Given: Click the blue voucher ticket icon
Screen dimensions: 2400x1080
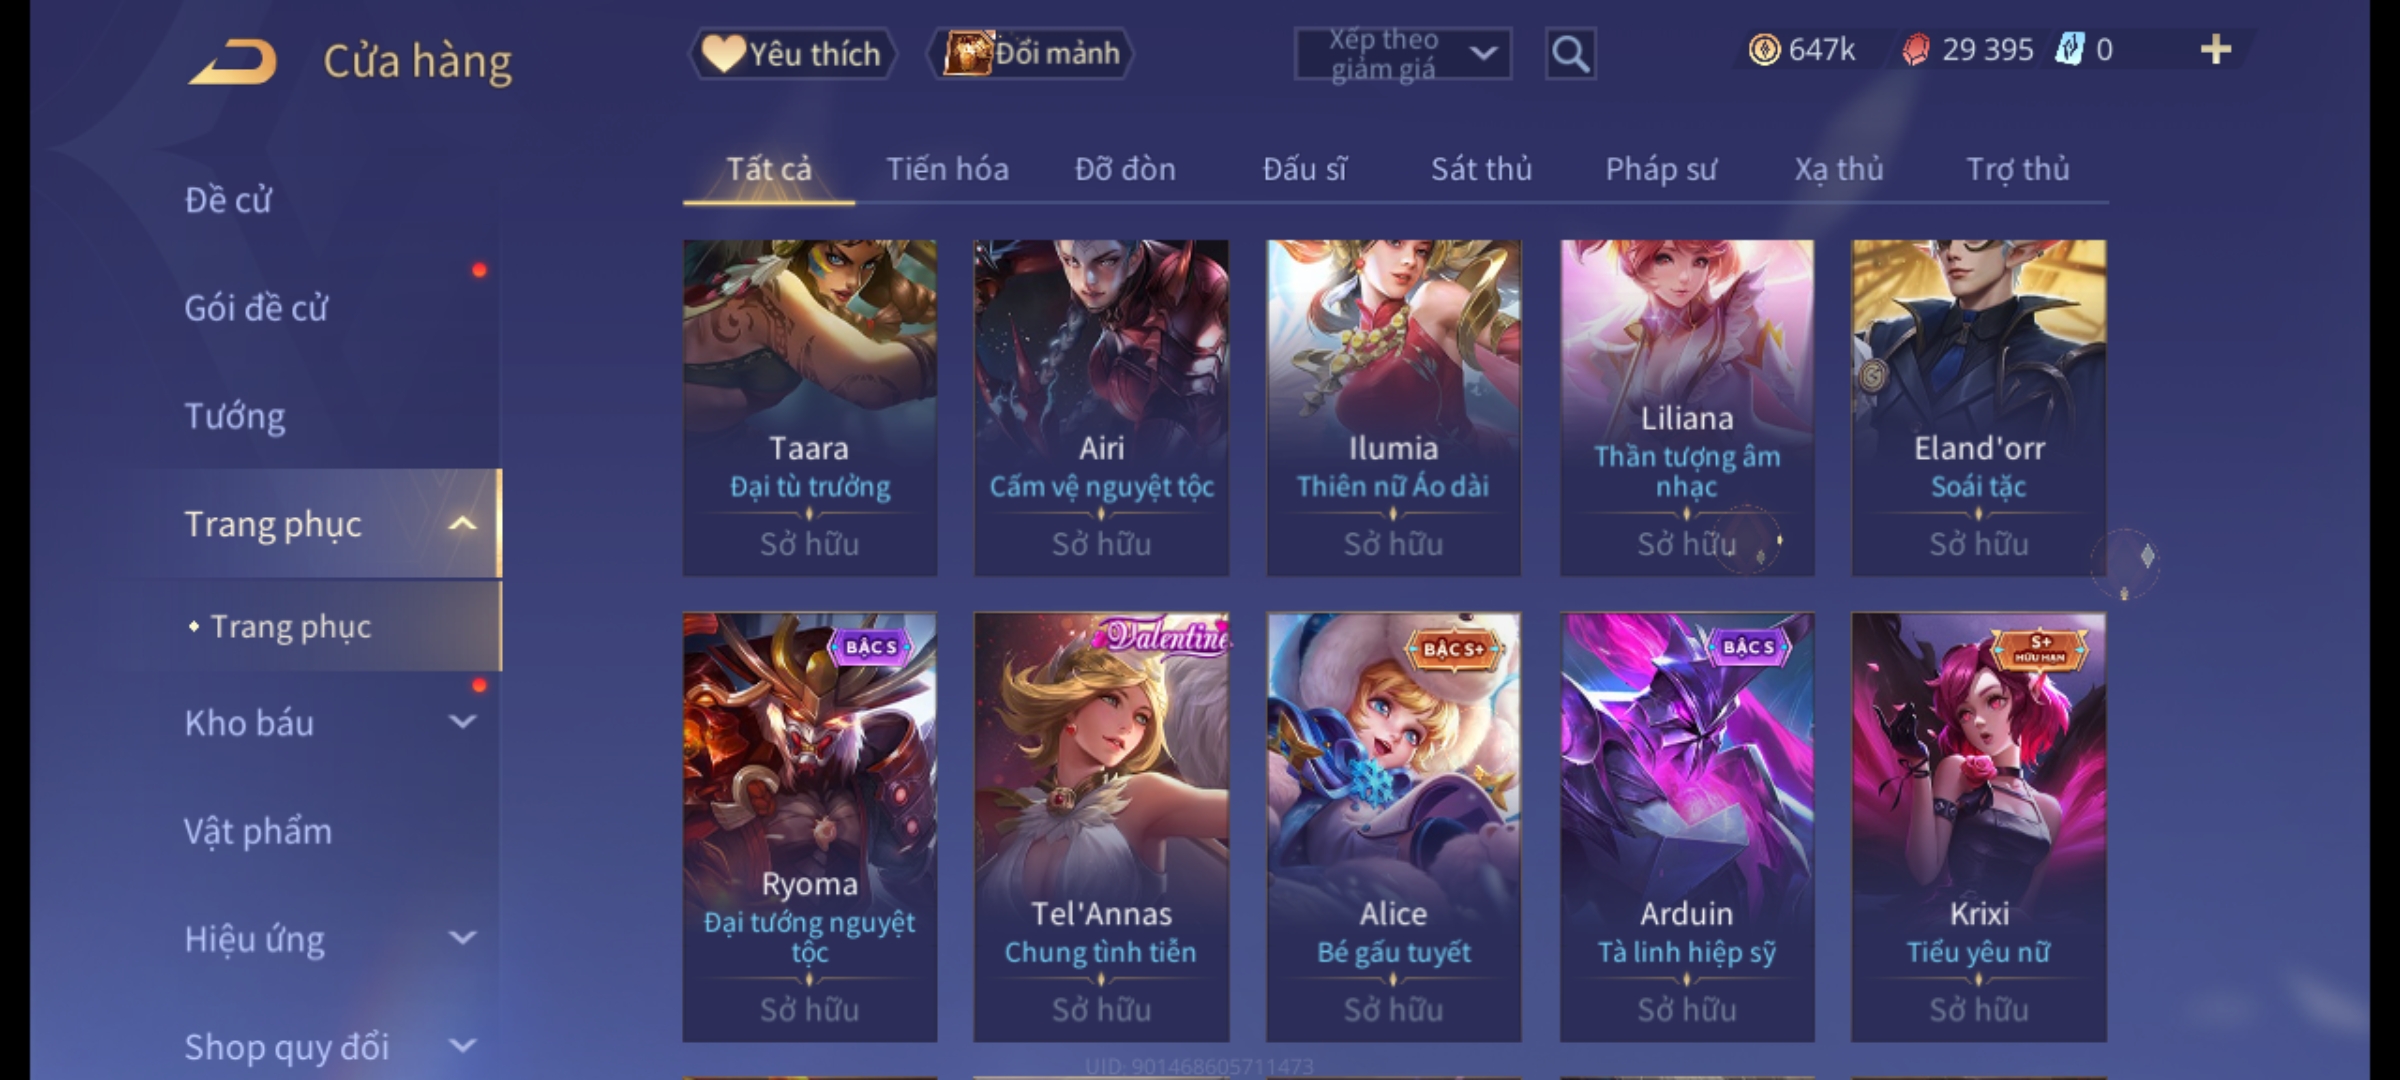Looking at the screenshot, I should coord(2068,49).
